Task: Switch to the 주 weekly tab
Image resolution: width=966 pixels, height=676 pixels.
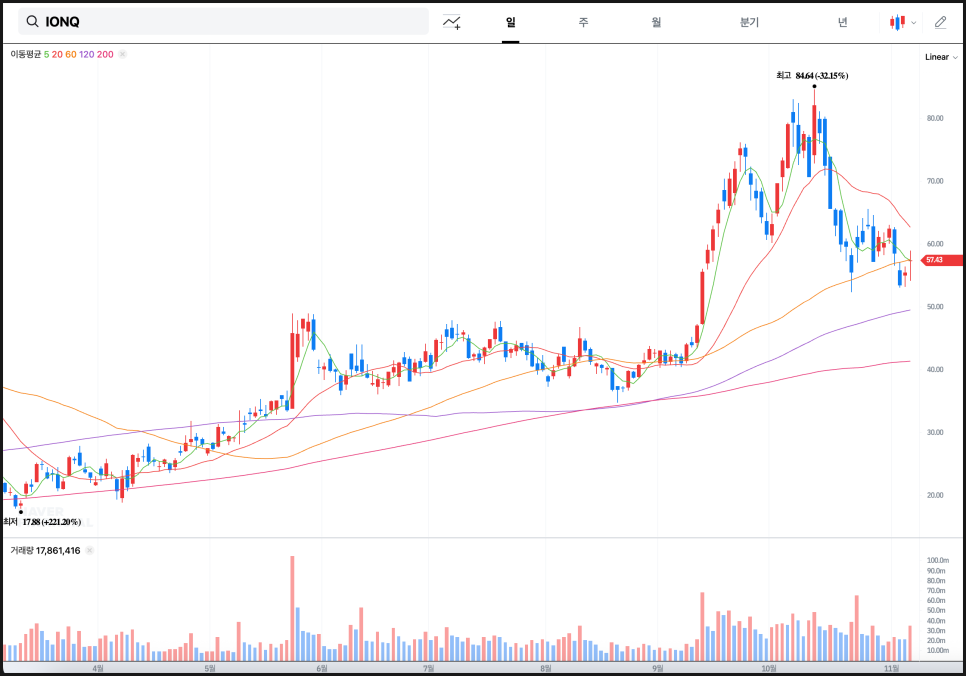Action: click(583, 22)
